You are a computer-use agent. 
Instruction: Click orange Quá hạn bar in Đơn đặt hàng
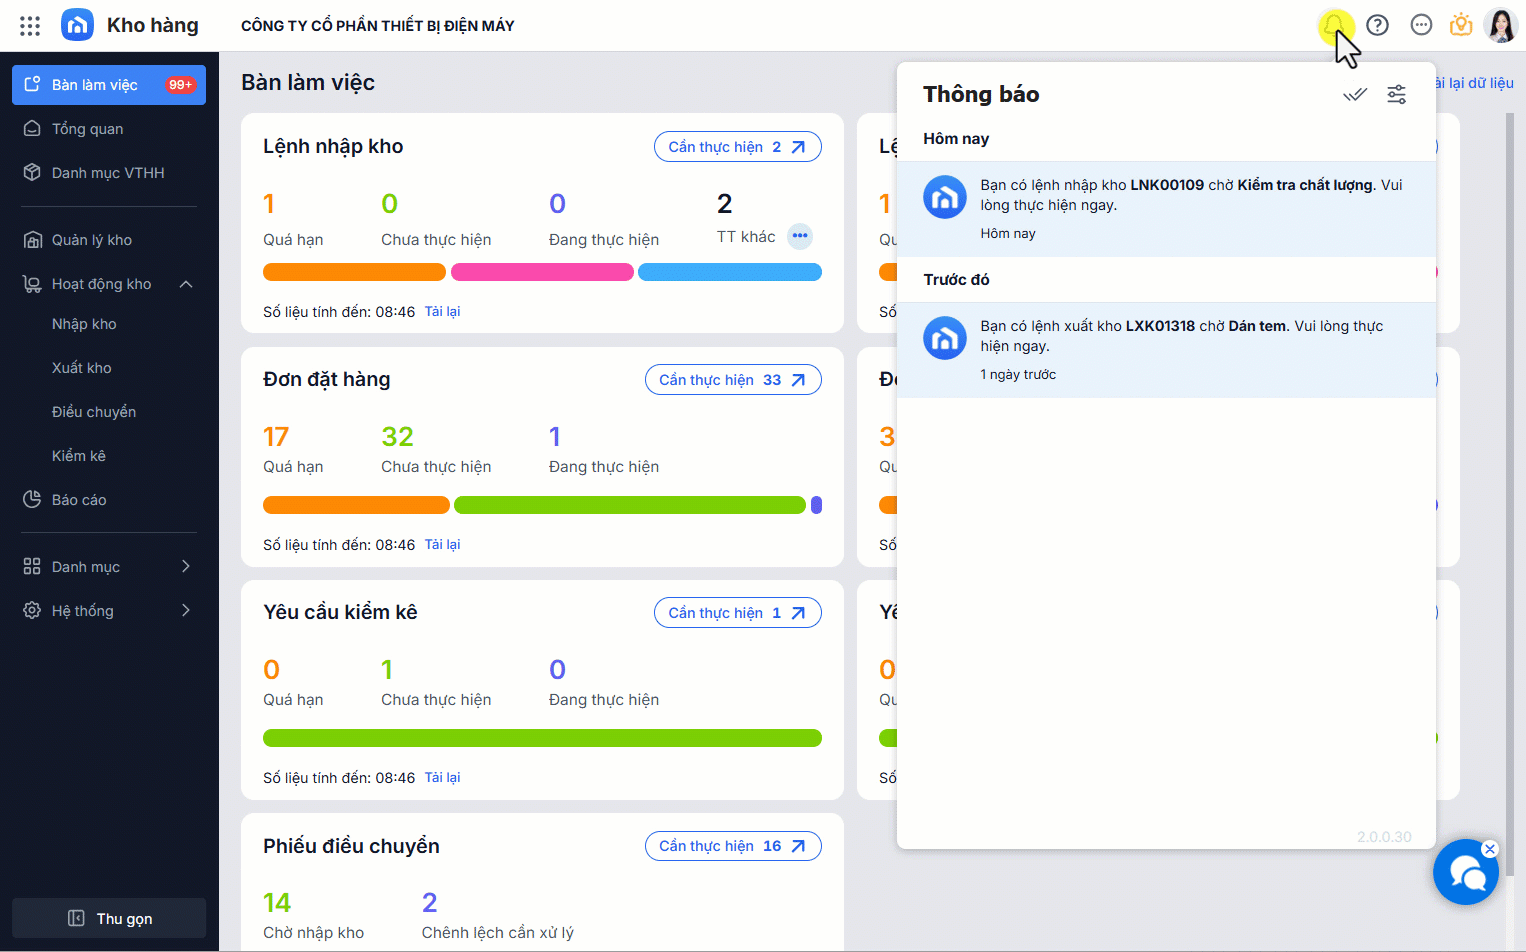(356, 505)
